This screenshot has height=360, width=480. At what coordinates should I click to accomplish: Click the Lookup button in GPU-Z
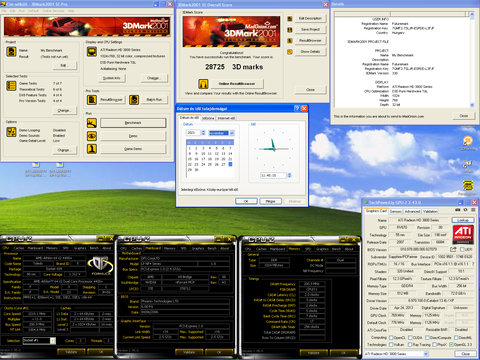point(463,220)
